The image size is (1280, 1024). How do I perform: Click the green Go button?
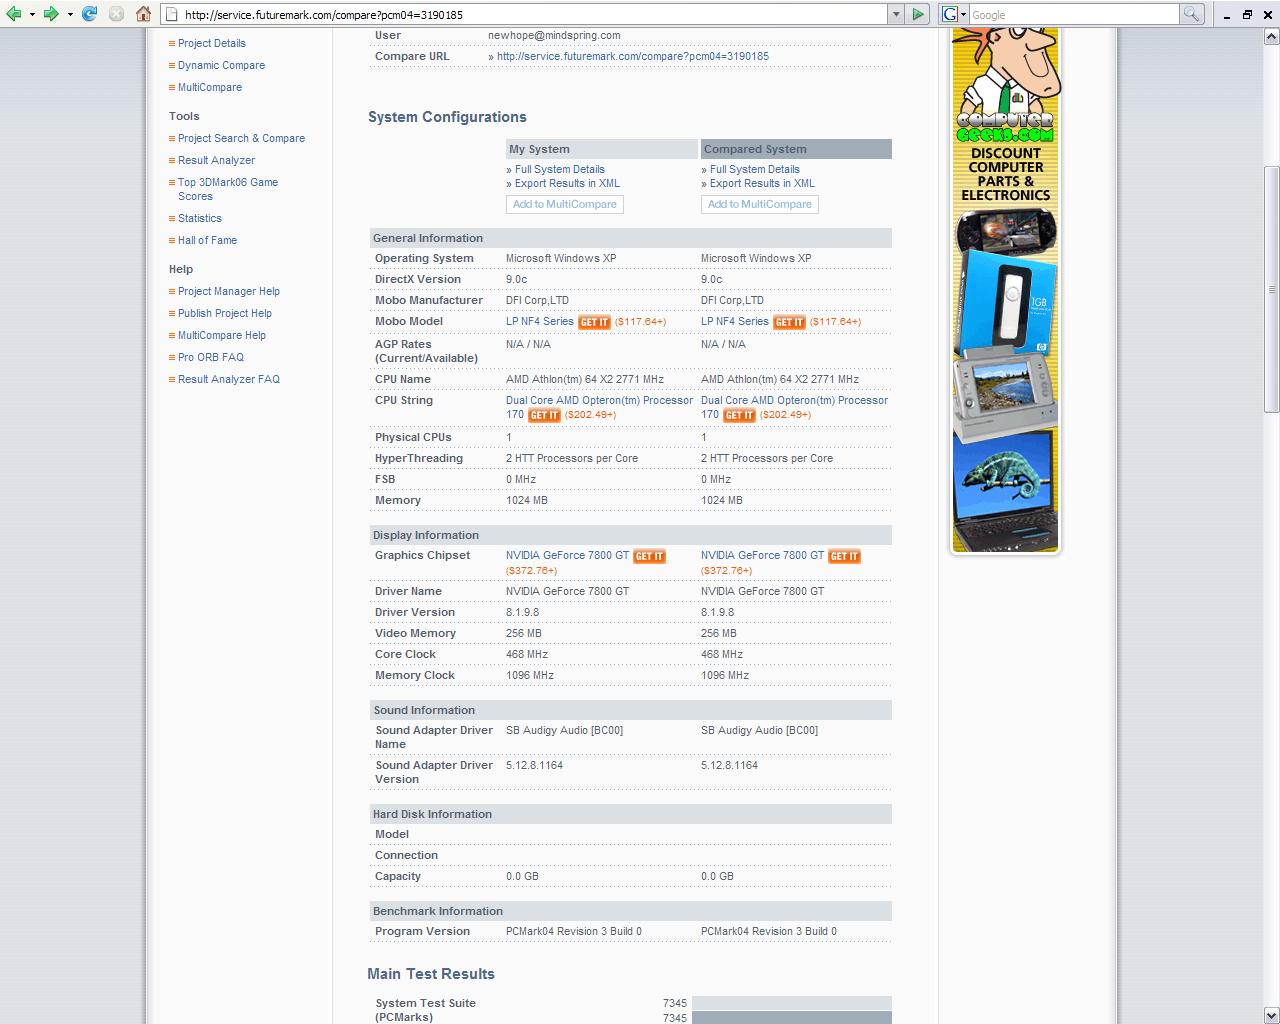pyautogui.click(x=918, y=14)
